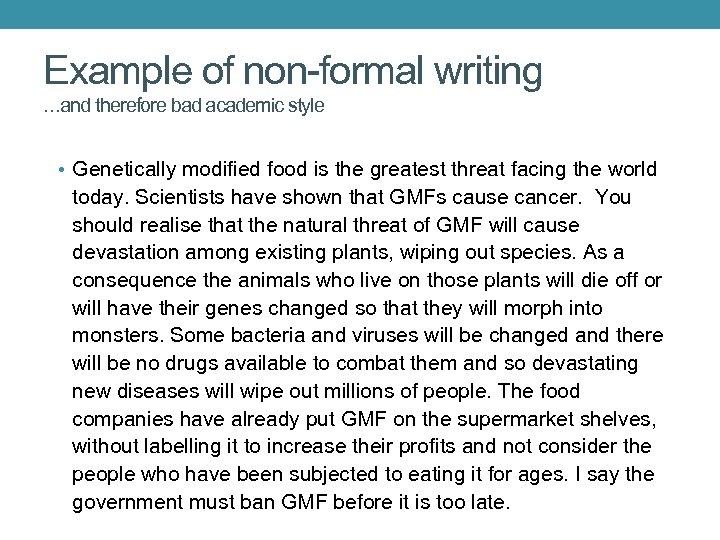Click the subtitle '…and therefore bad academic style'

(x=185, y=106)
